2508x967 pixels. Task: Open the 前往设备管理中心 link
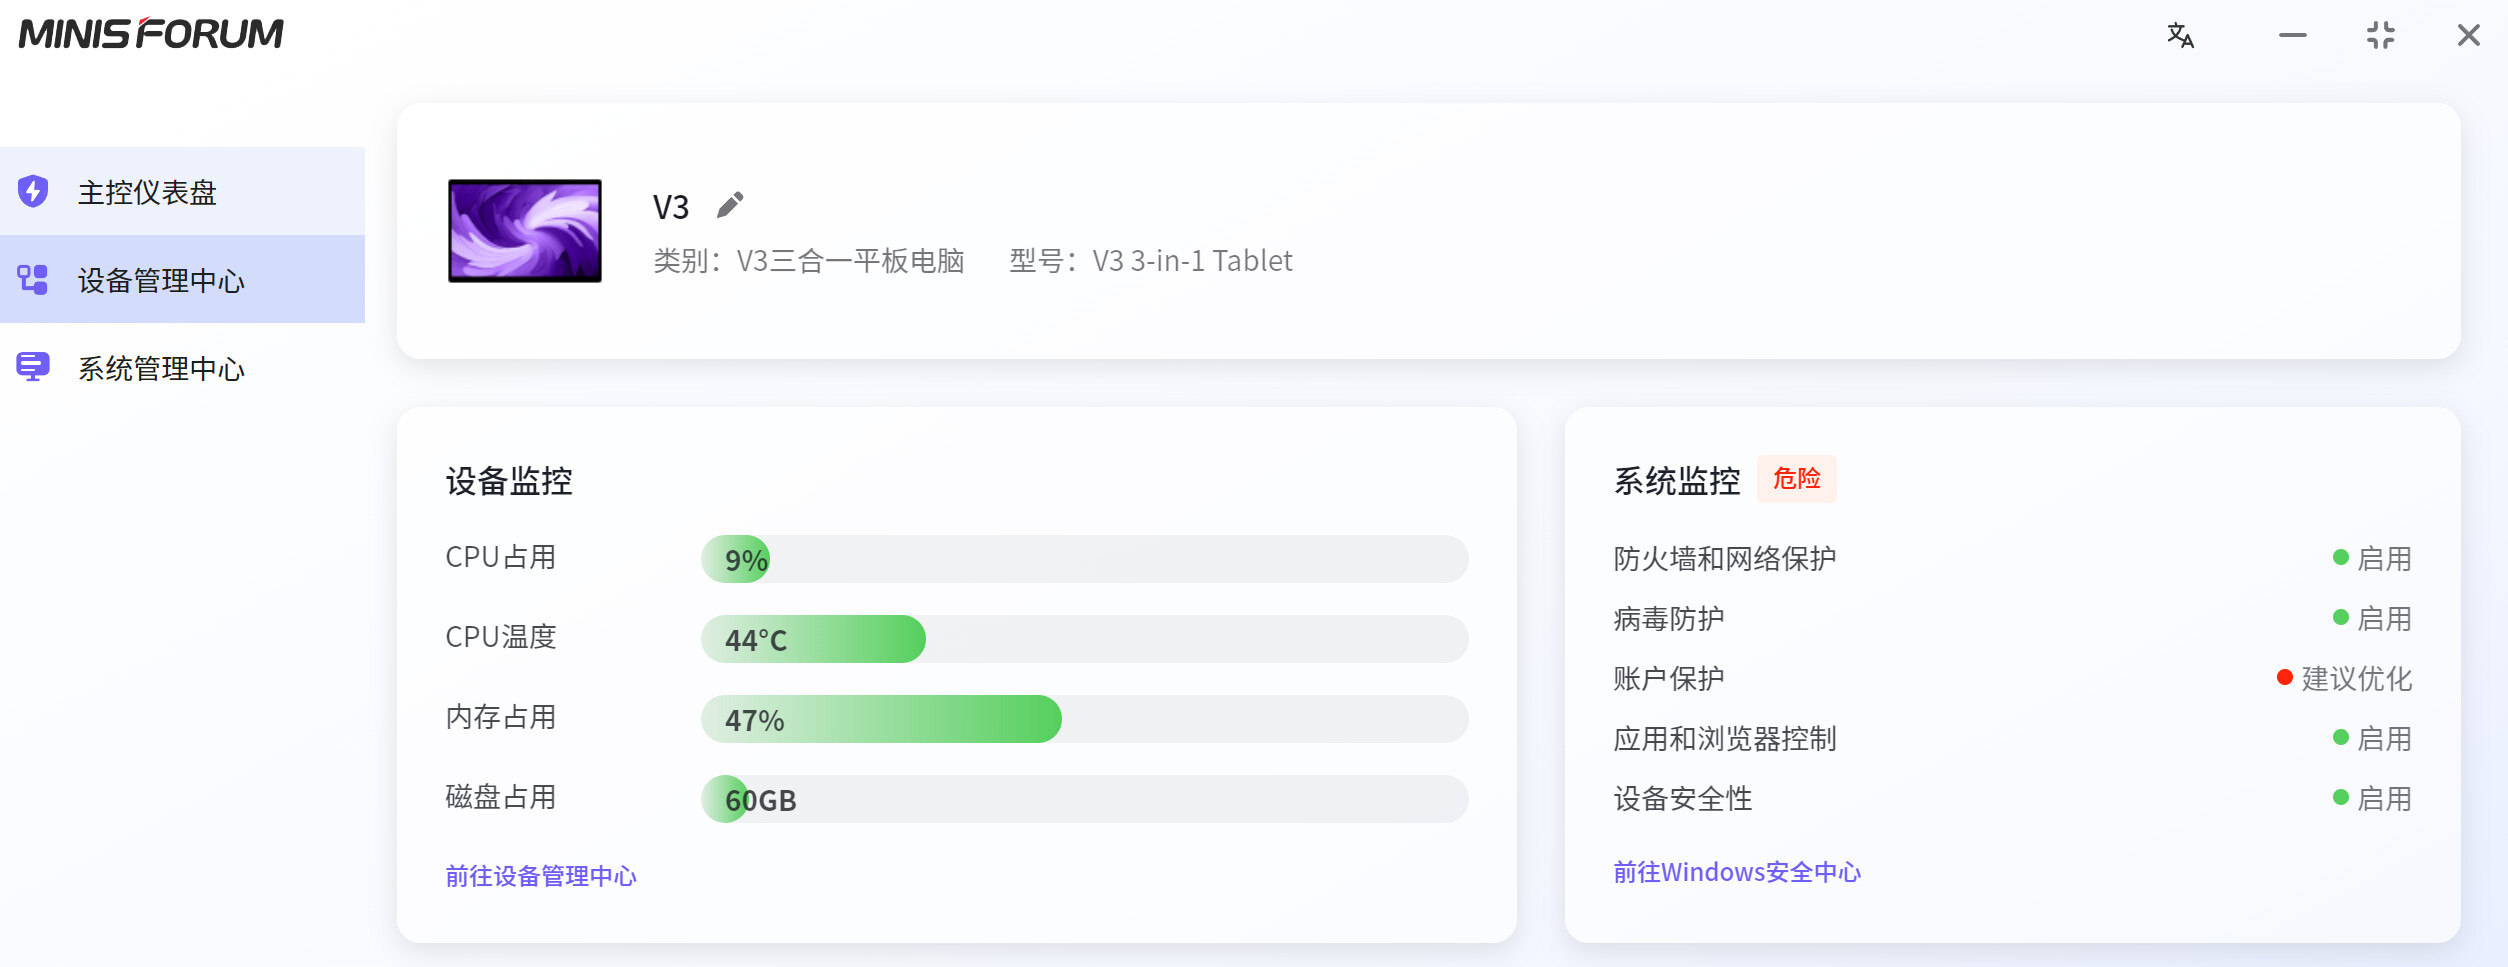(540, 876)
